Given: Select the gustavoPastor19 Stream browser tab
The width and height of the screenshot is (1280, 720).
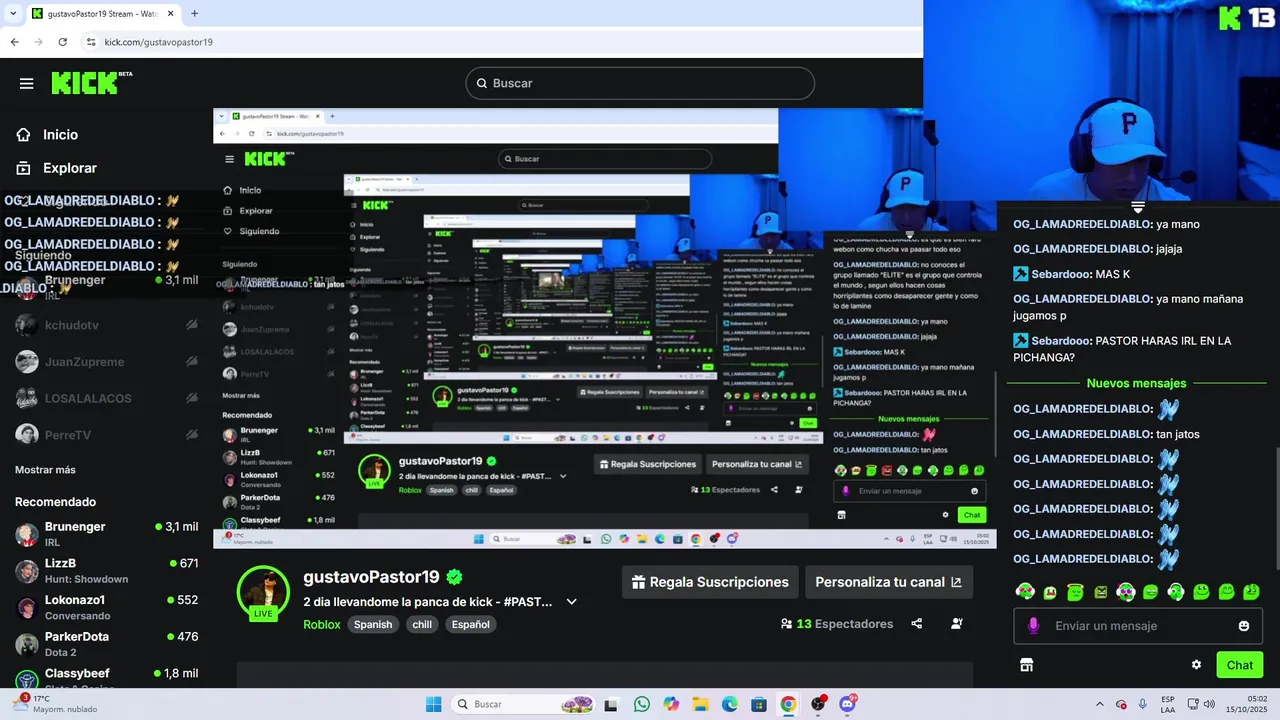Looking at the screenshot, I should click(x=104, y=14).
